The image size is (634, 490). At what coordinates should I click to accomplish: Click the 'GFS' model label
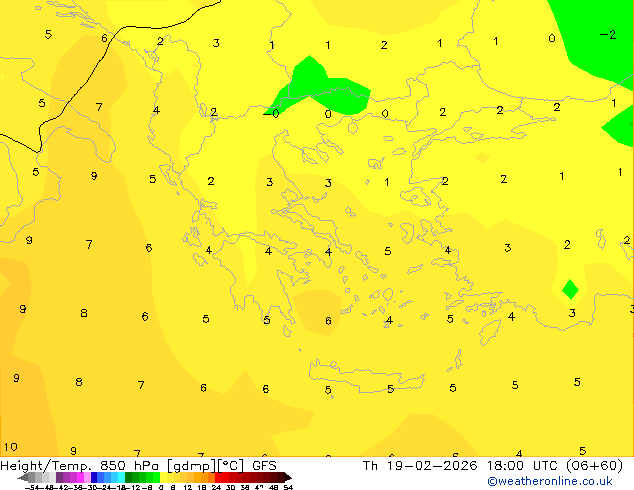tap(264, 465)
